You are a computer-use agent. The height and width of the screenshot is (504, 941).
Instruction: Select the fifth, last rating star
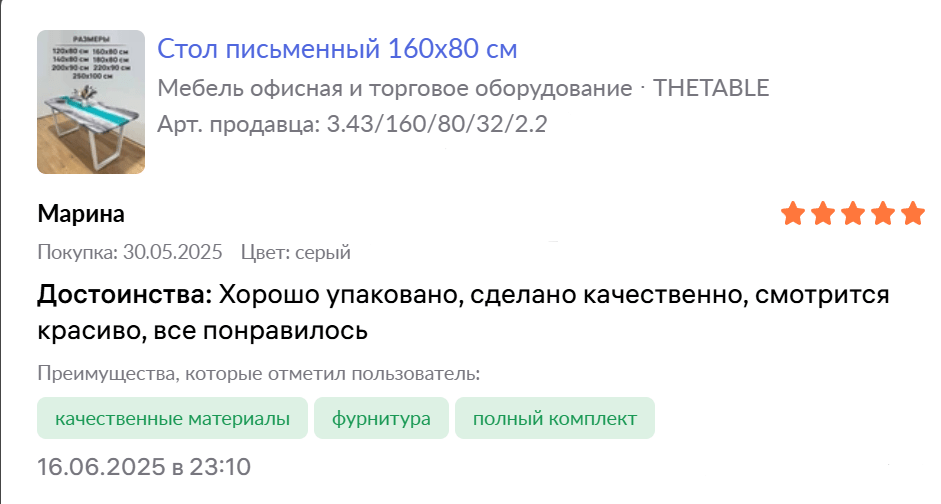point(913,213)
